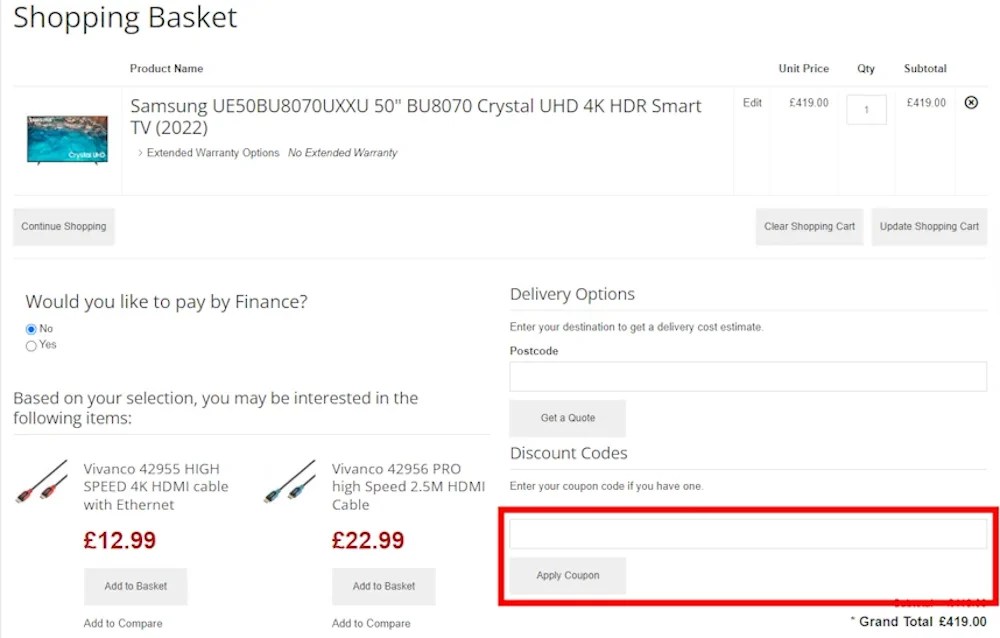Add the 2.5M HDMI Cable to Compare

371,622
